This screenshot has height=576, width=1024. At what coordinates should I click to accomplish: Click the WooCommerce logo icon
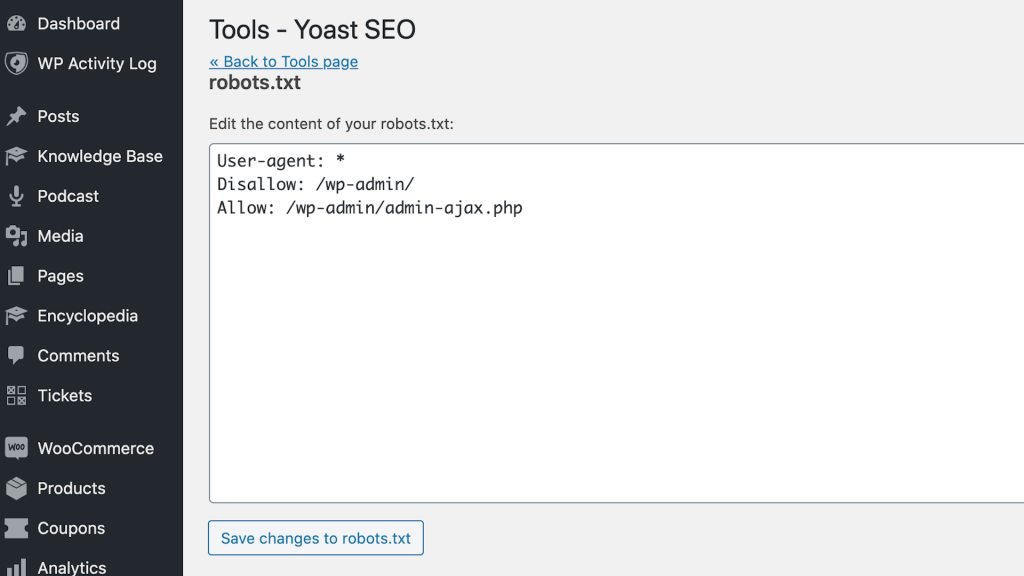(x=16, y=449)
